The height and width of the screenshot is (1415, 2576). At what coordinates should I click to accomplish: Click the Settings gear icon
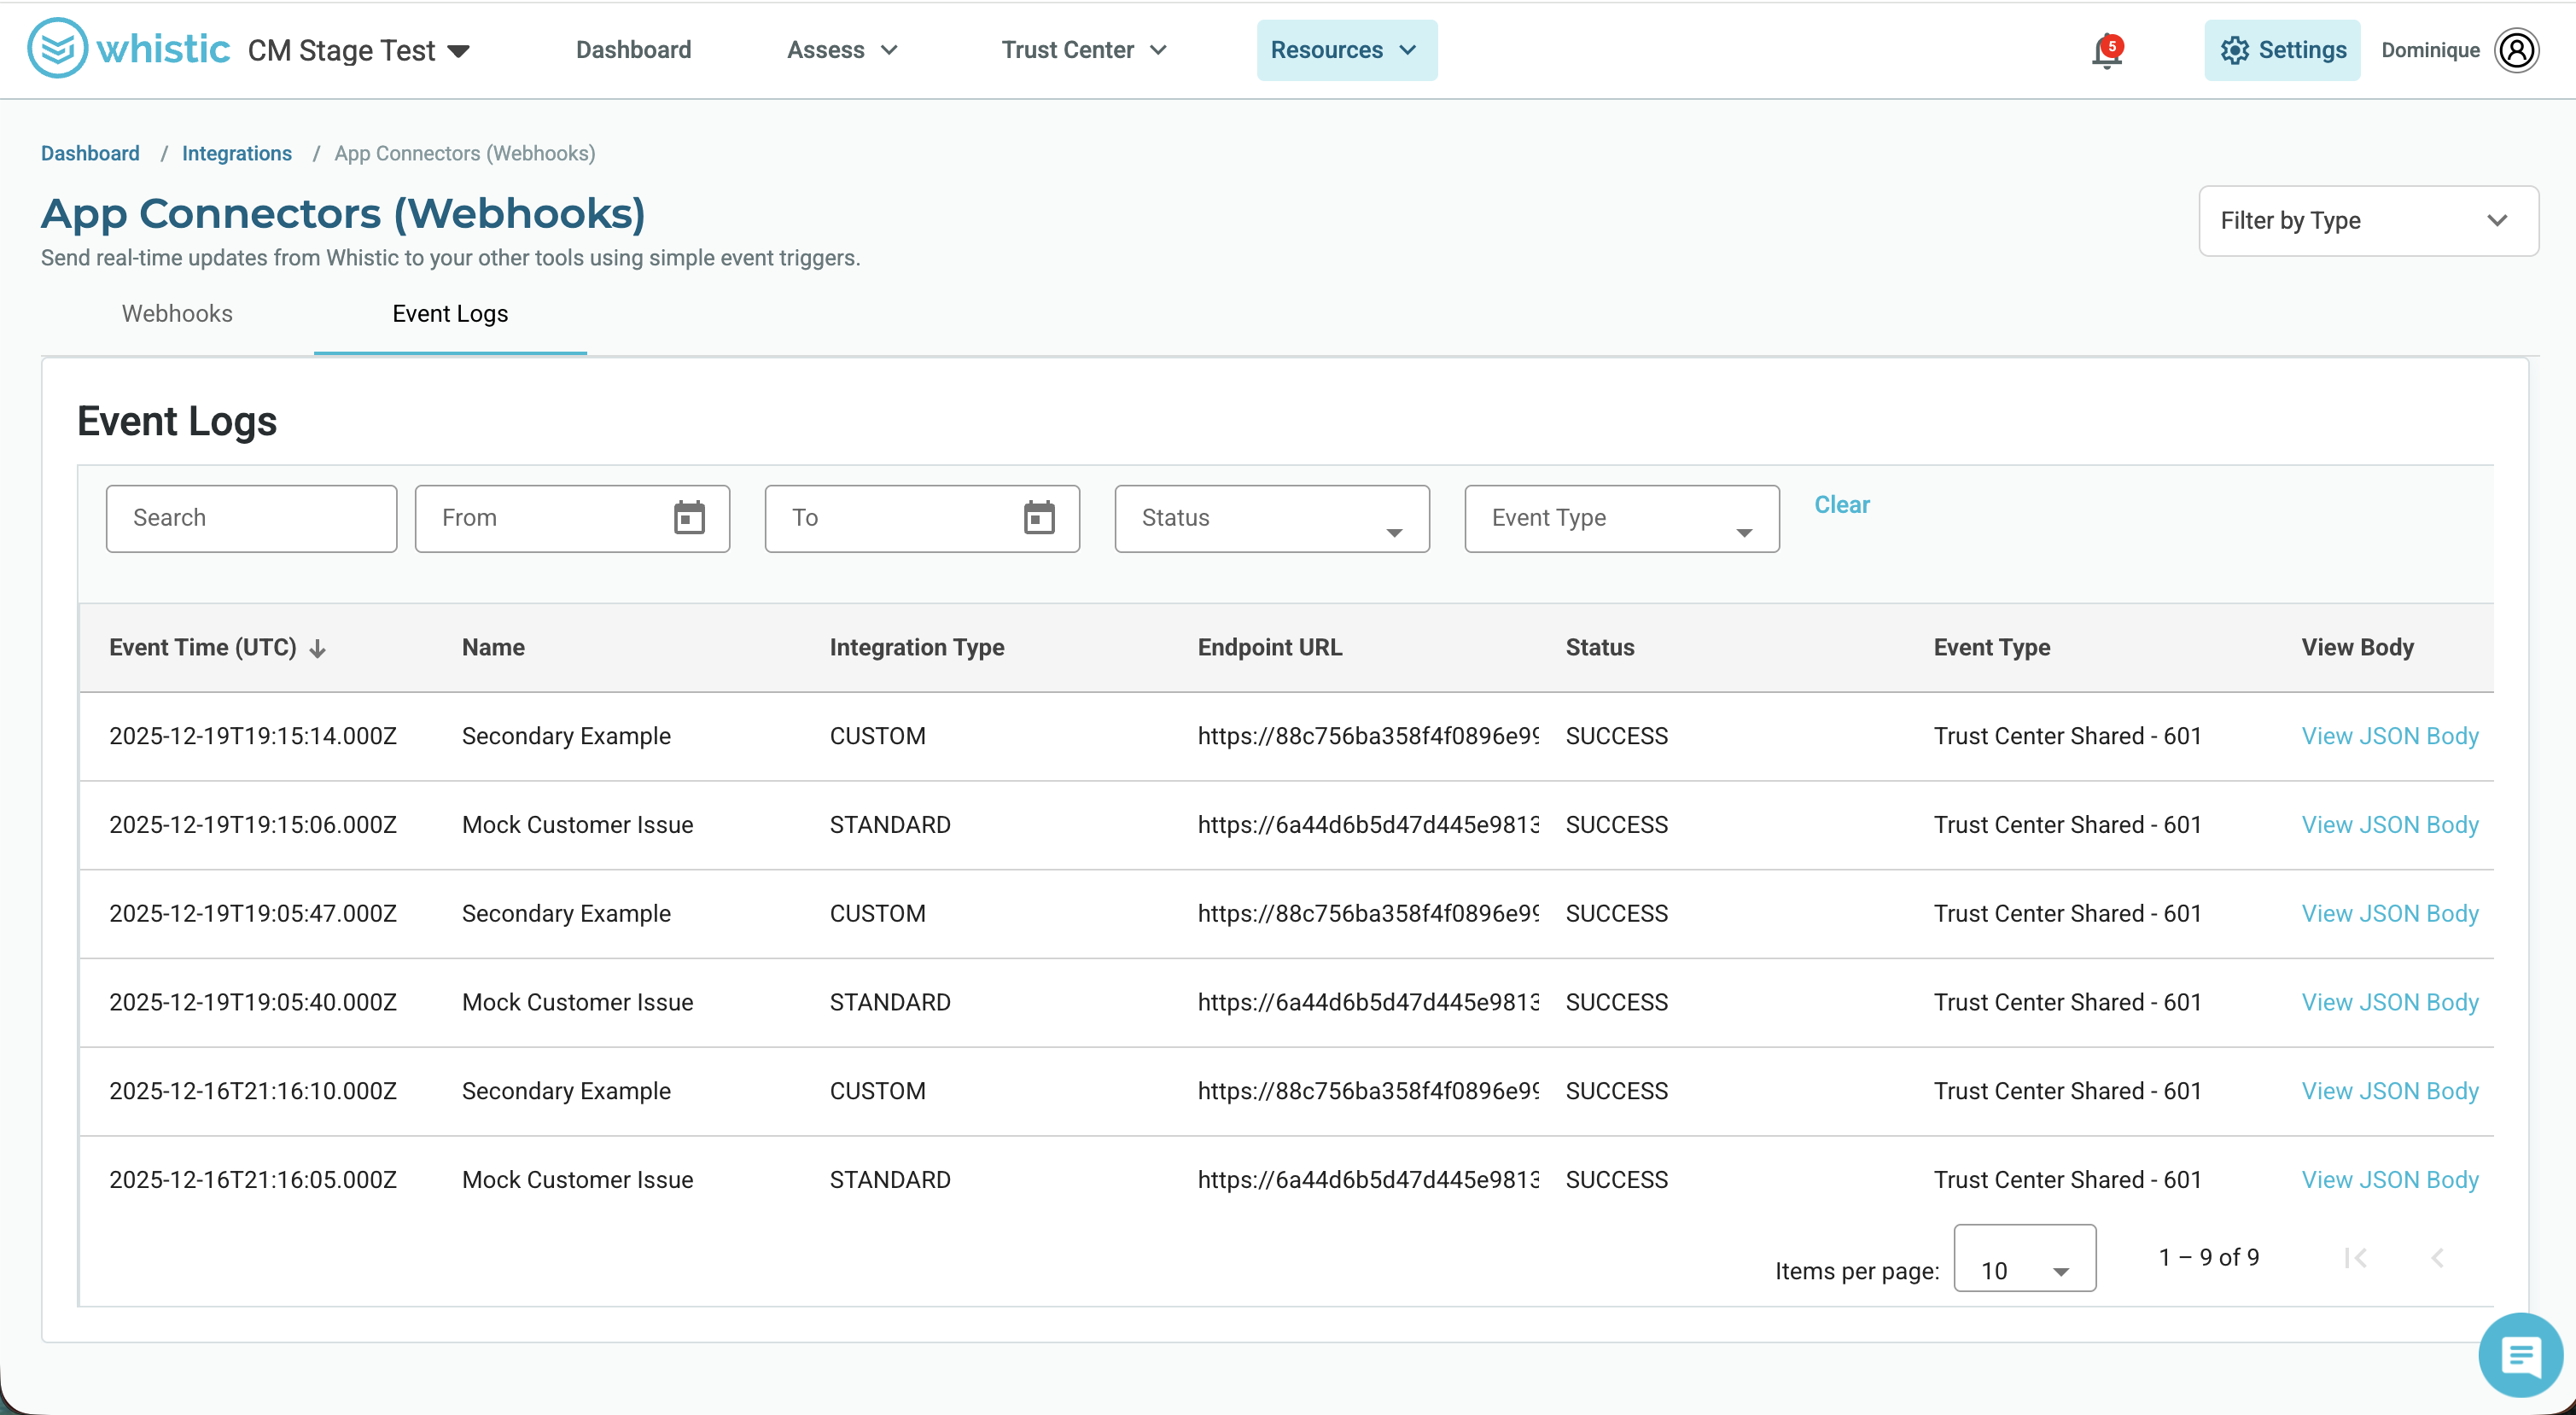pos(2234,50)
